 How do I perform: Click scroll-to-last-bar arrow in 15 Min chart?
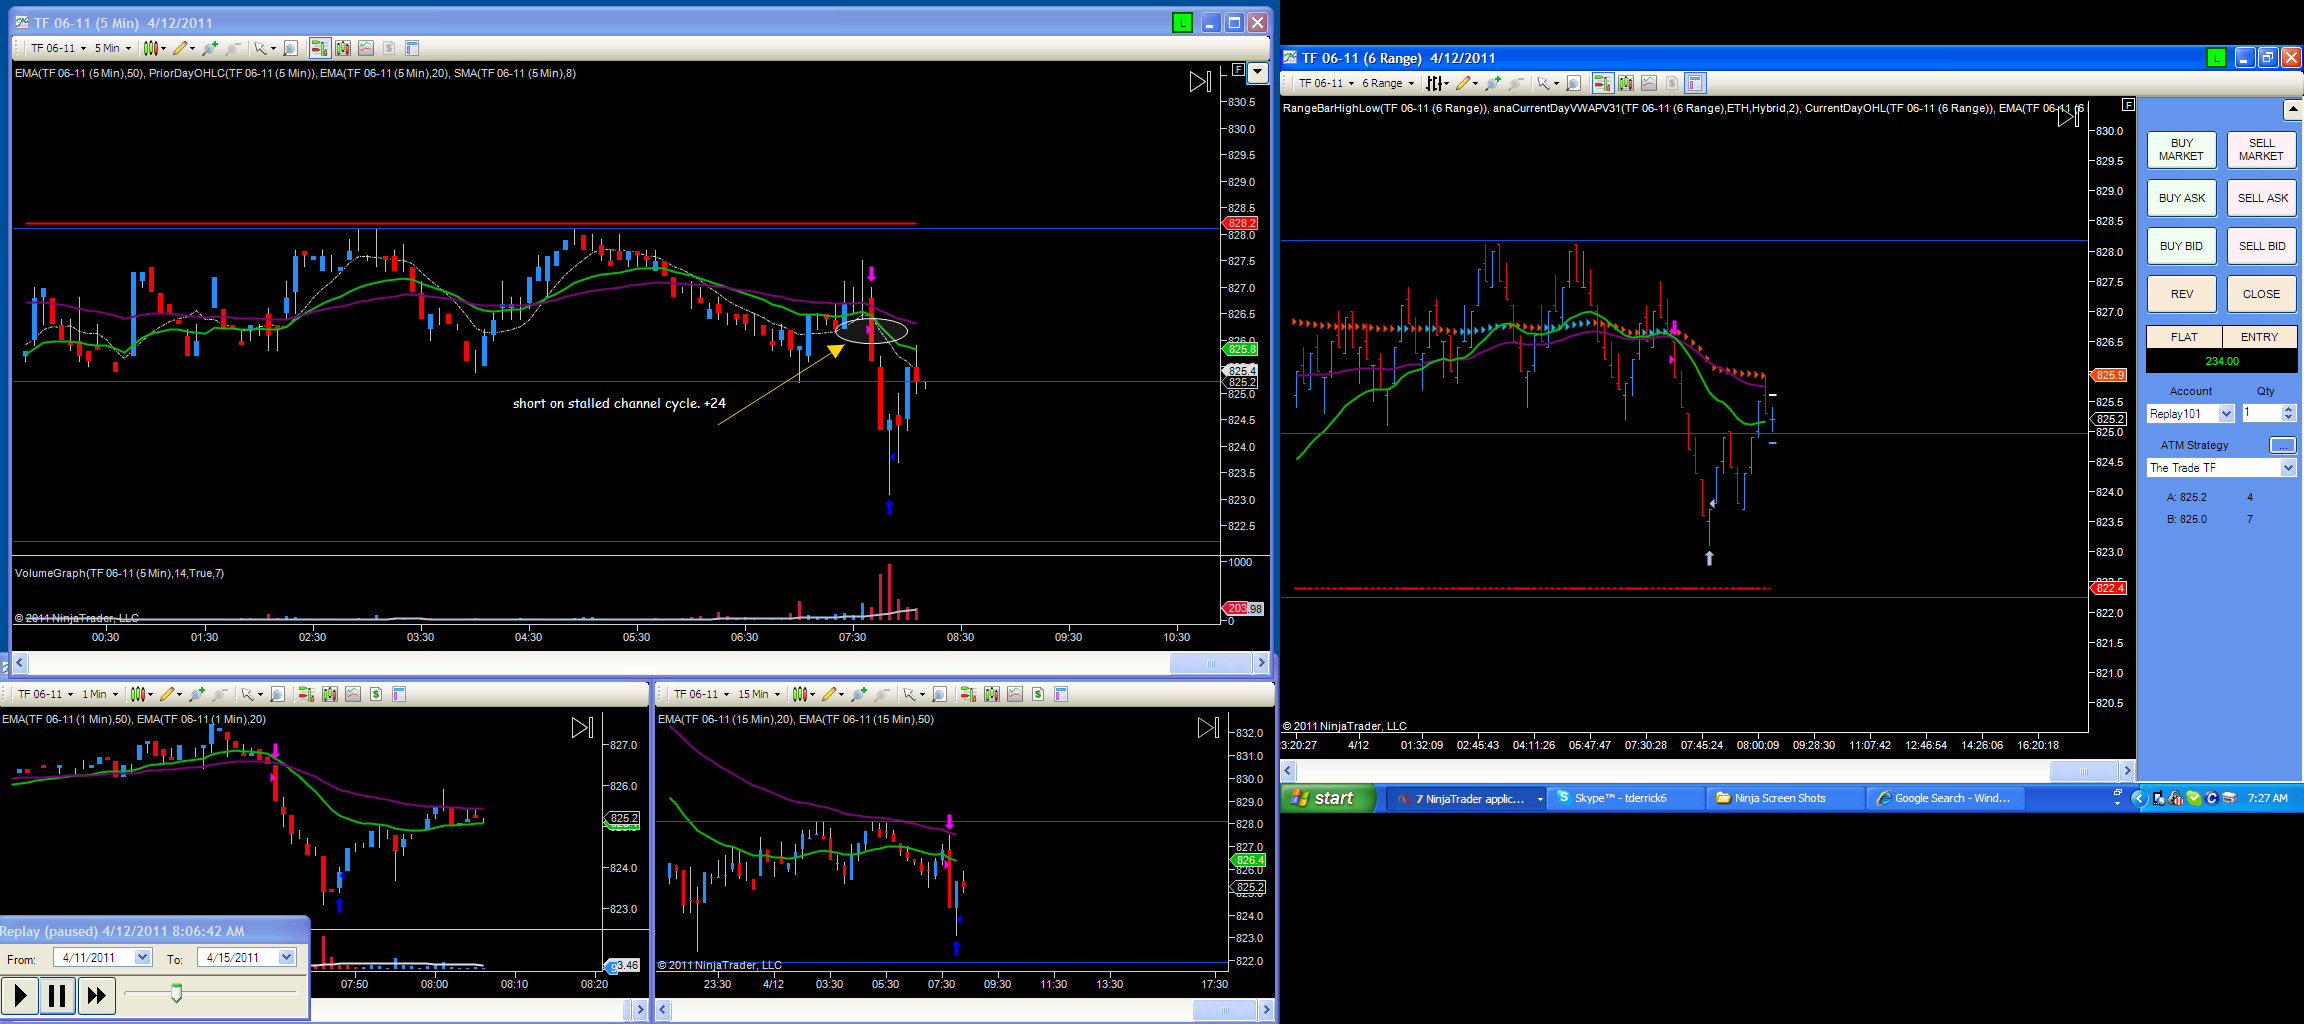pos(1209,728)
